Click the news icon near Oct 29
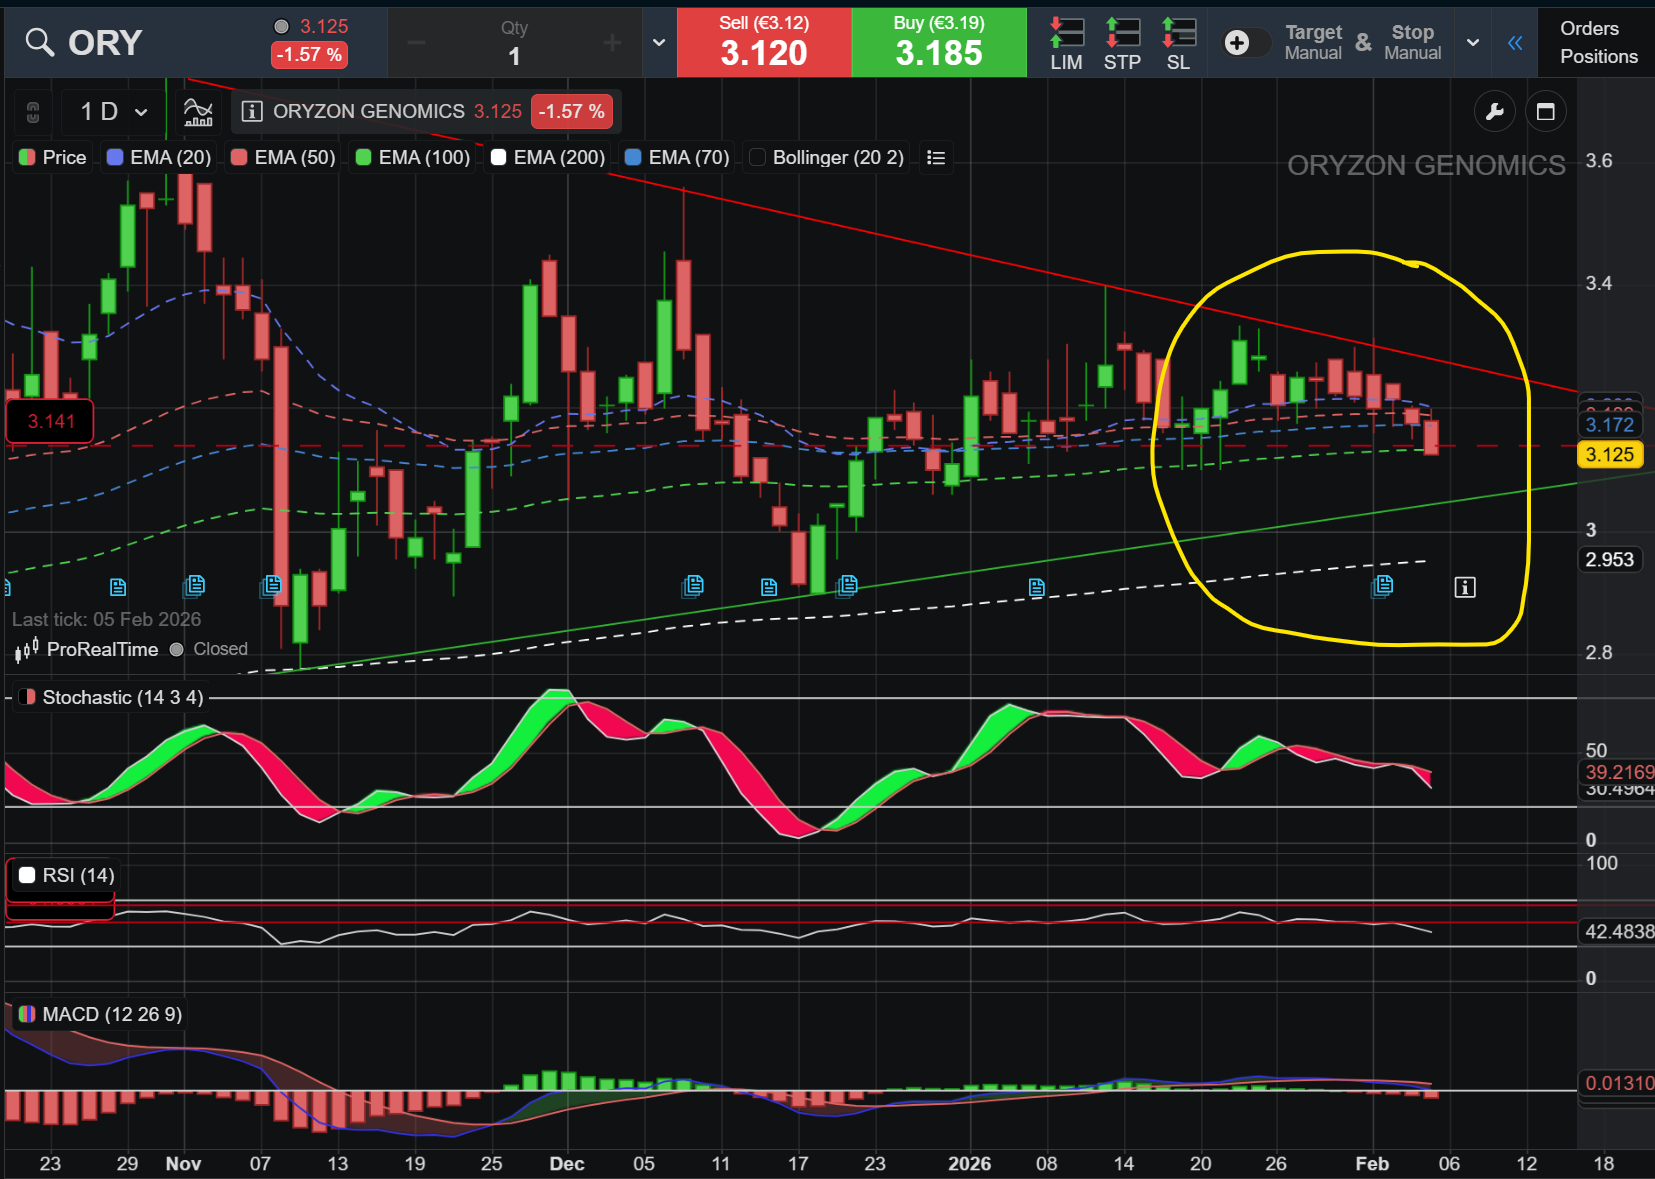The image size is (1655, 1179). (118, 587)
